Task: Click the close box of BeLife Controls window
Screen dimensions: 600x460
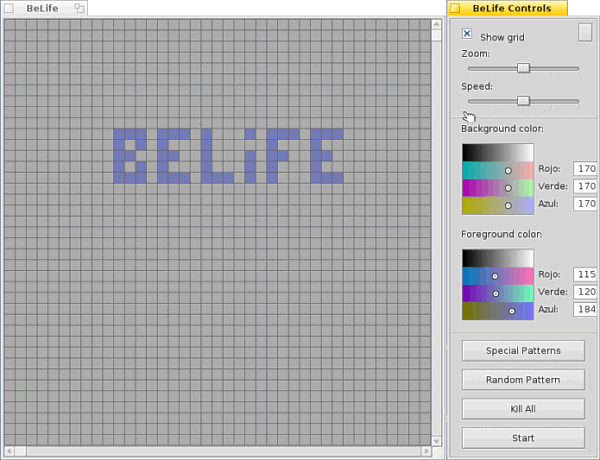Action: (456, 8)
